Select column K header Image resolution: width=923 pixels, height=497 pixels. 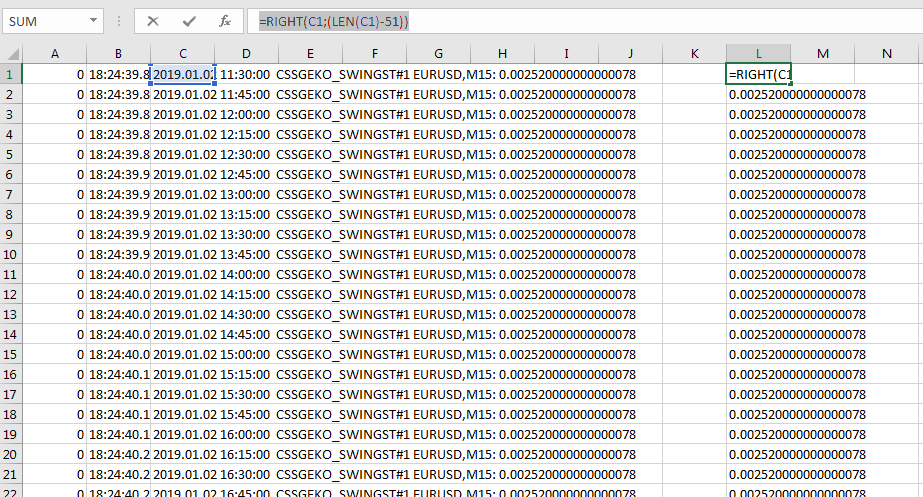(694, 54)
